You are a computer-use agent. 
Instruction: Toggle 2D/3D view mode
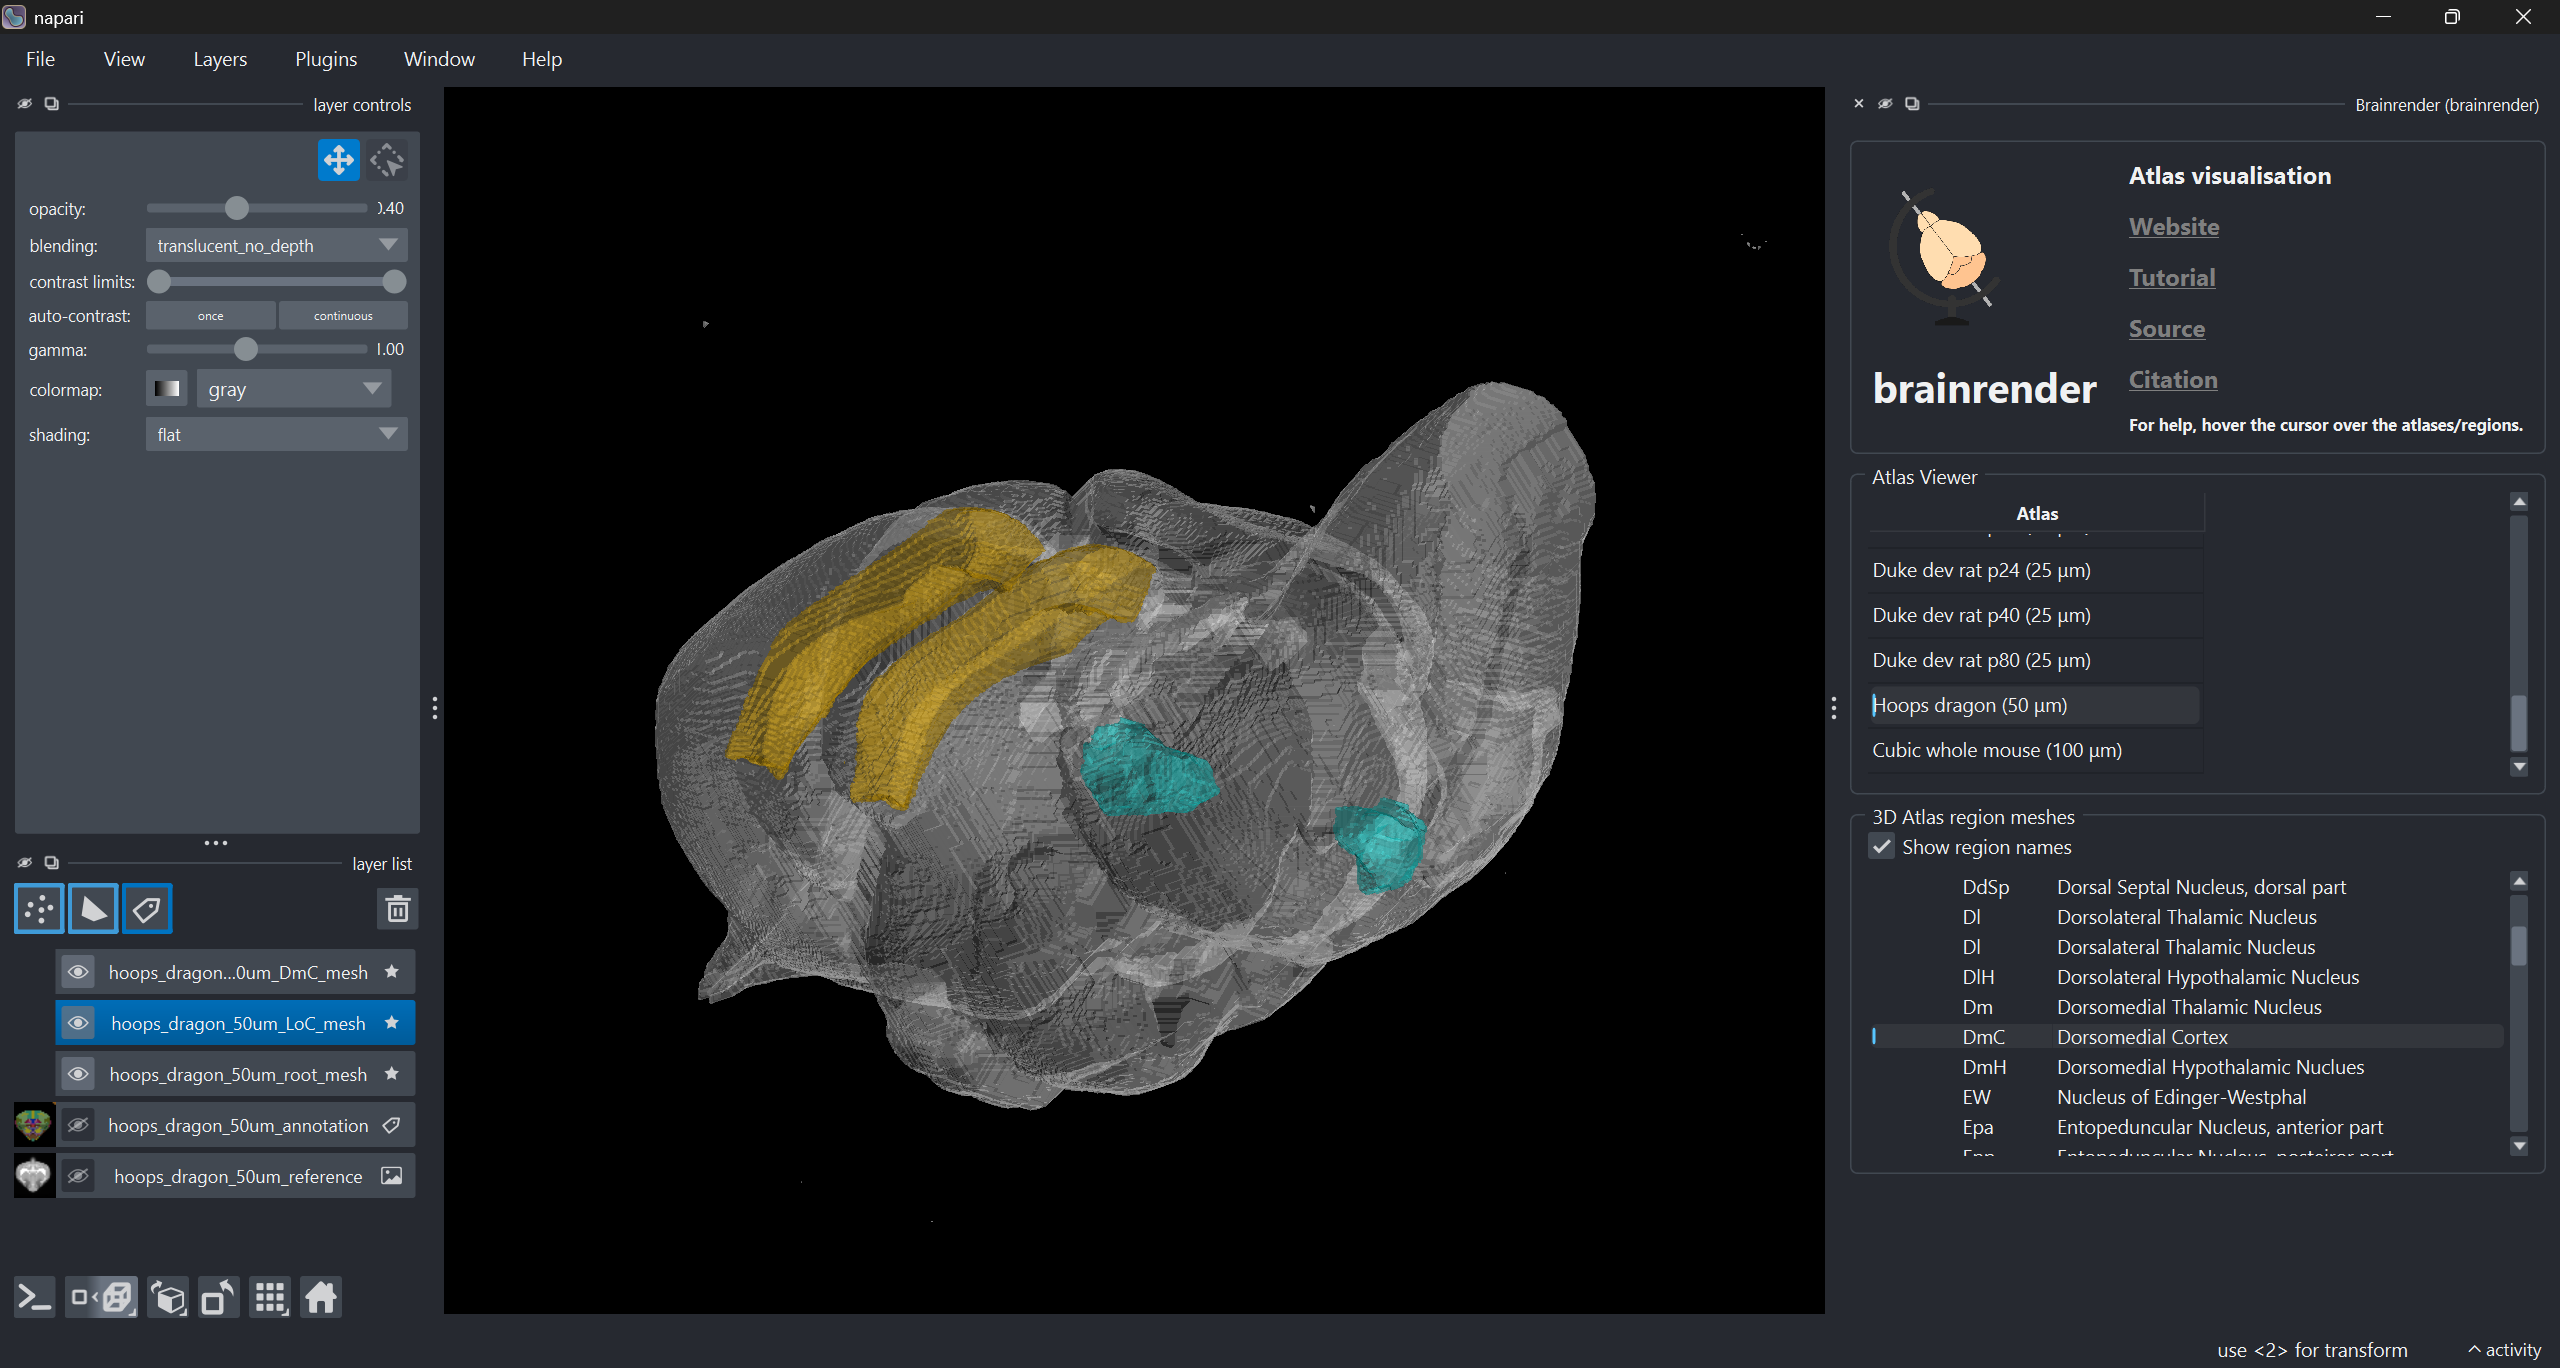point(102,1298)
